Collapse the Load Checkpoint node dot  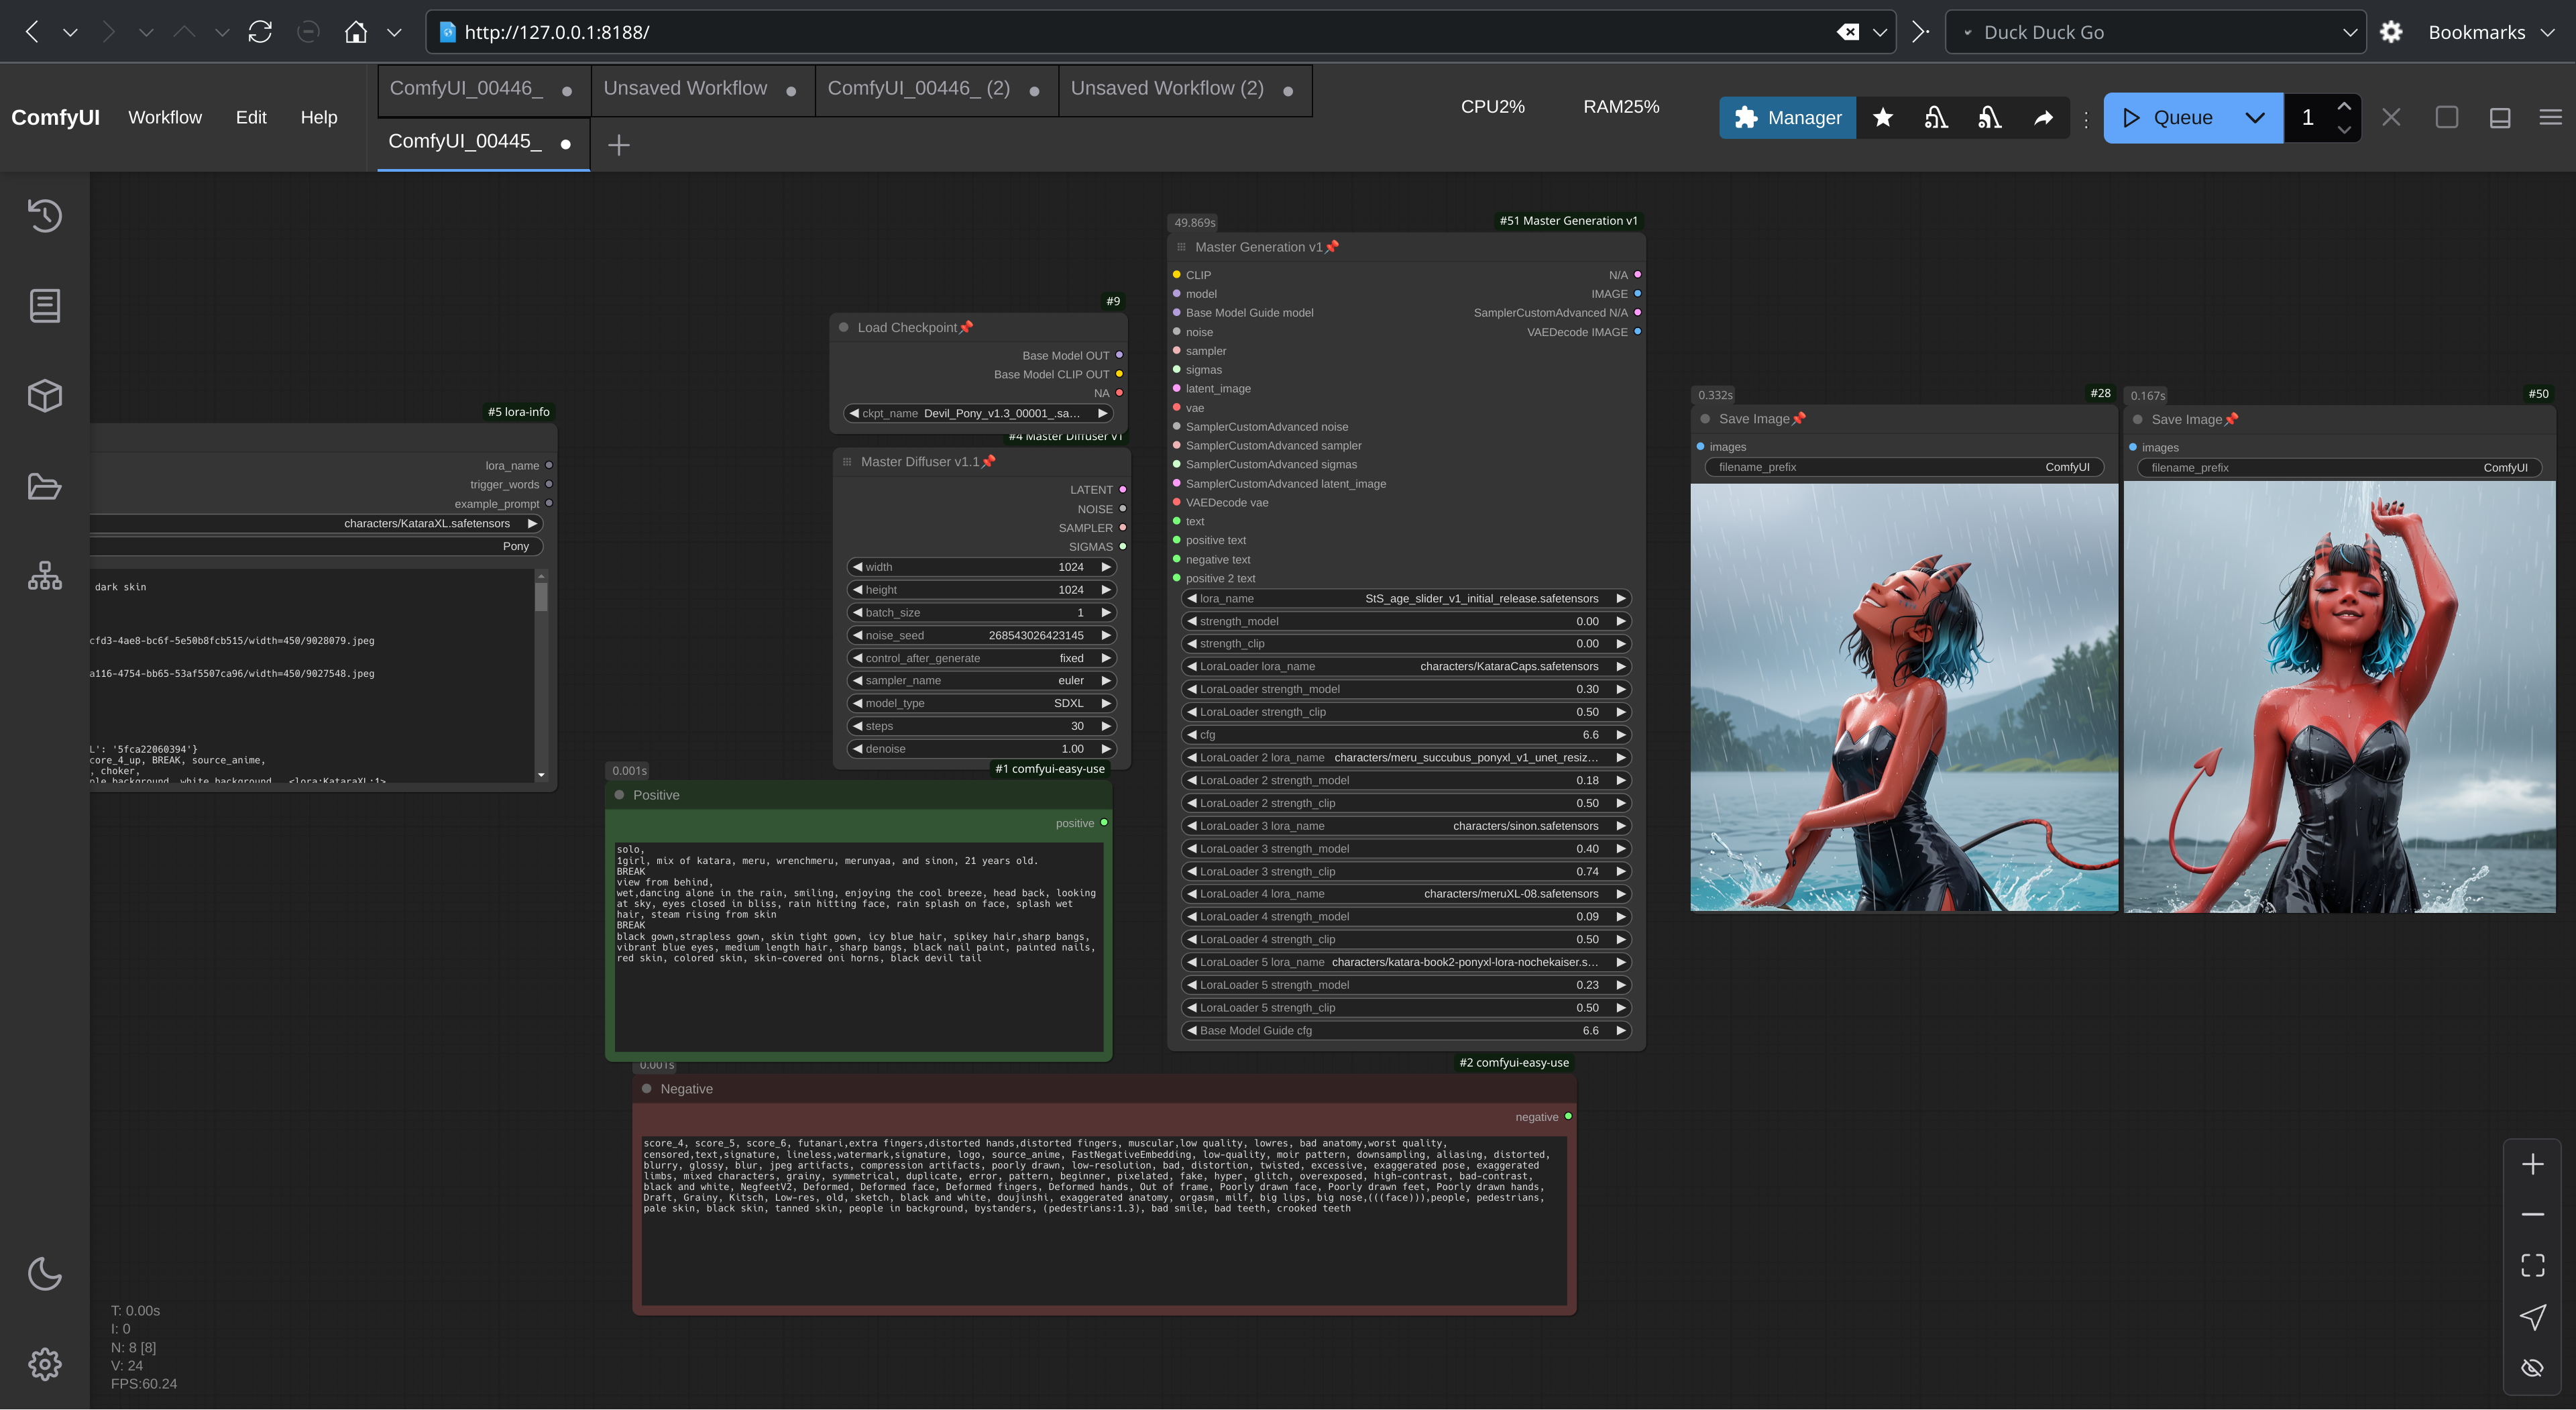coord(843,328)
